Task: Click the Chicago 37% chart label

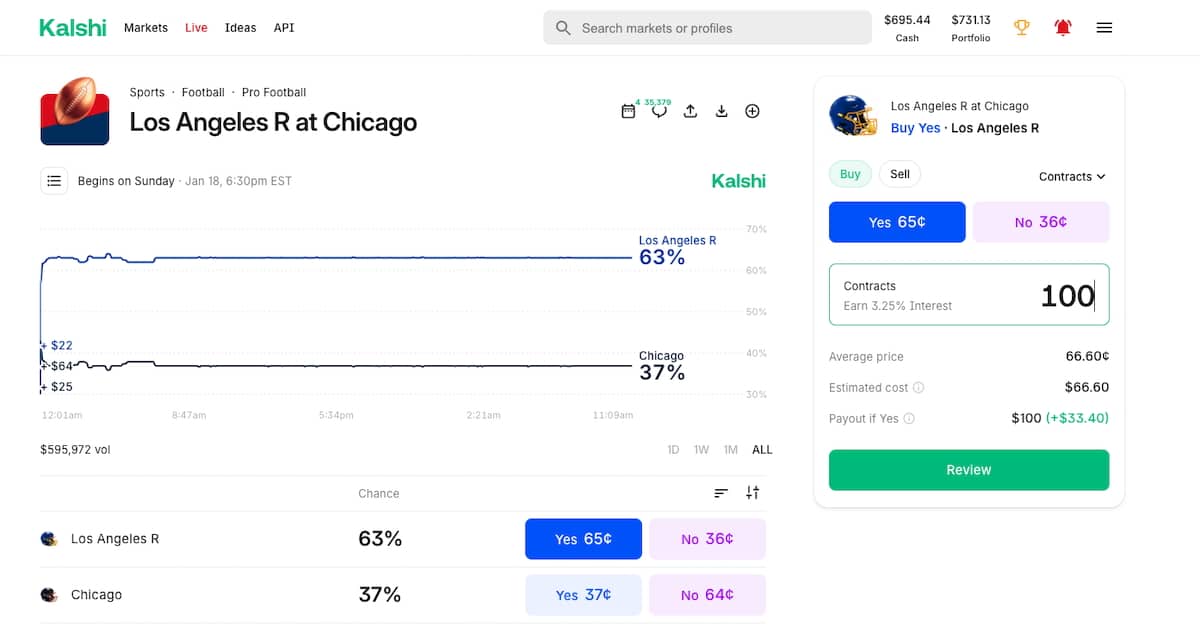Action: pos(662,366)
